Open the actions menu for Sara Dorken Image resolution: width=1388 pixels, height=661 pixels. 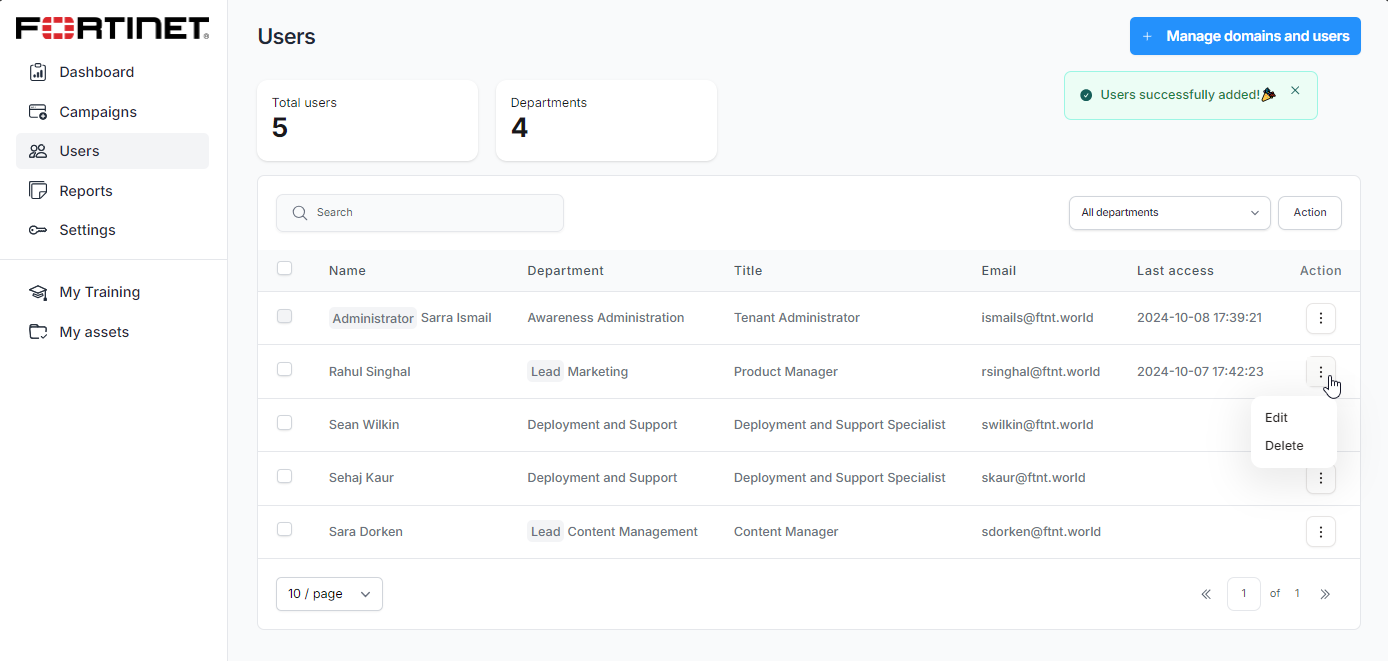[1321, 532]
